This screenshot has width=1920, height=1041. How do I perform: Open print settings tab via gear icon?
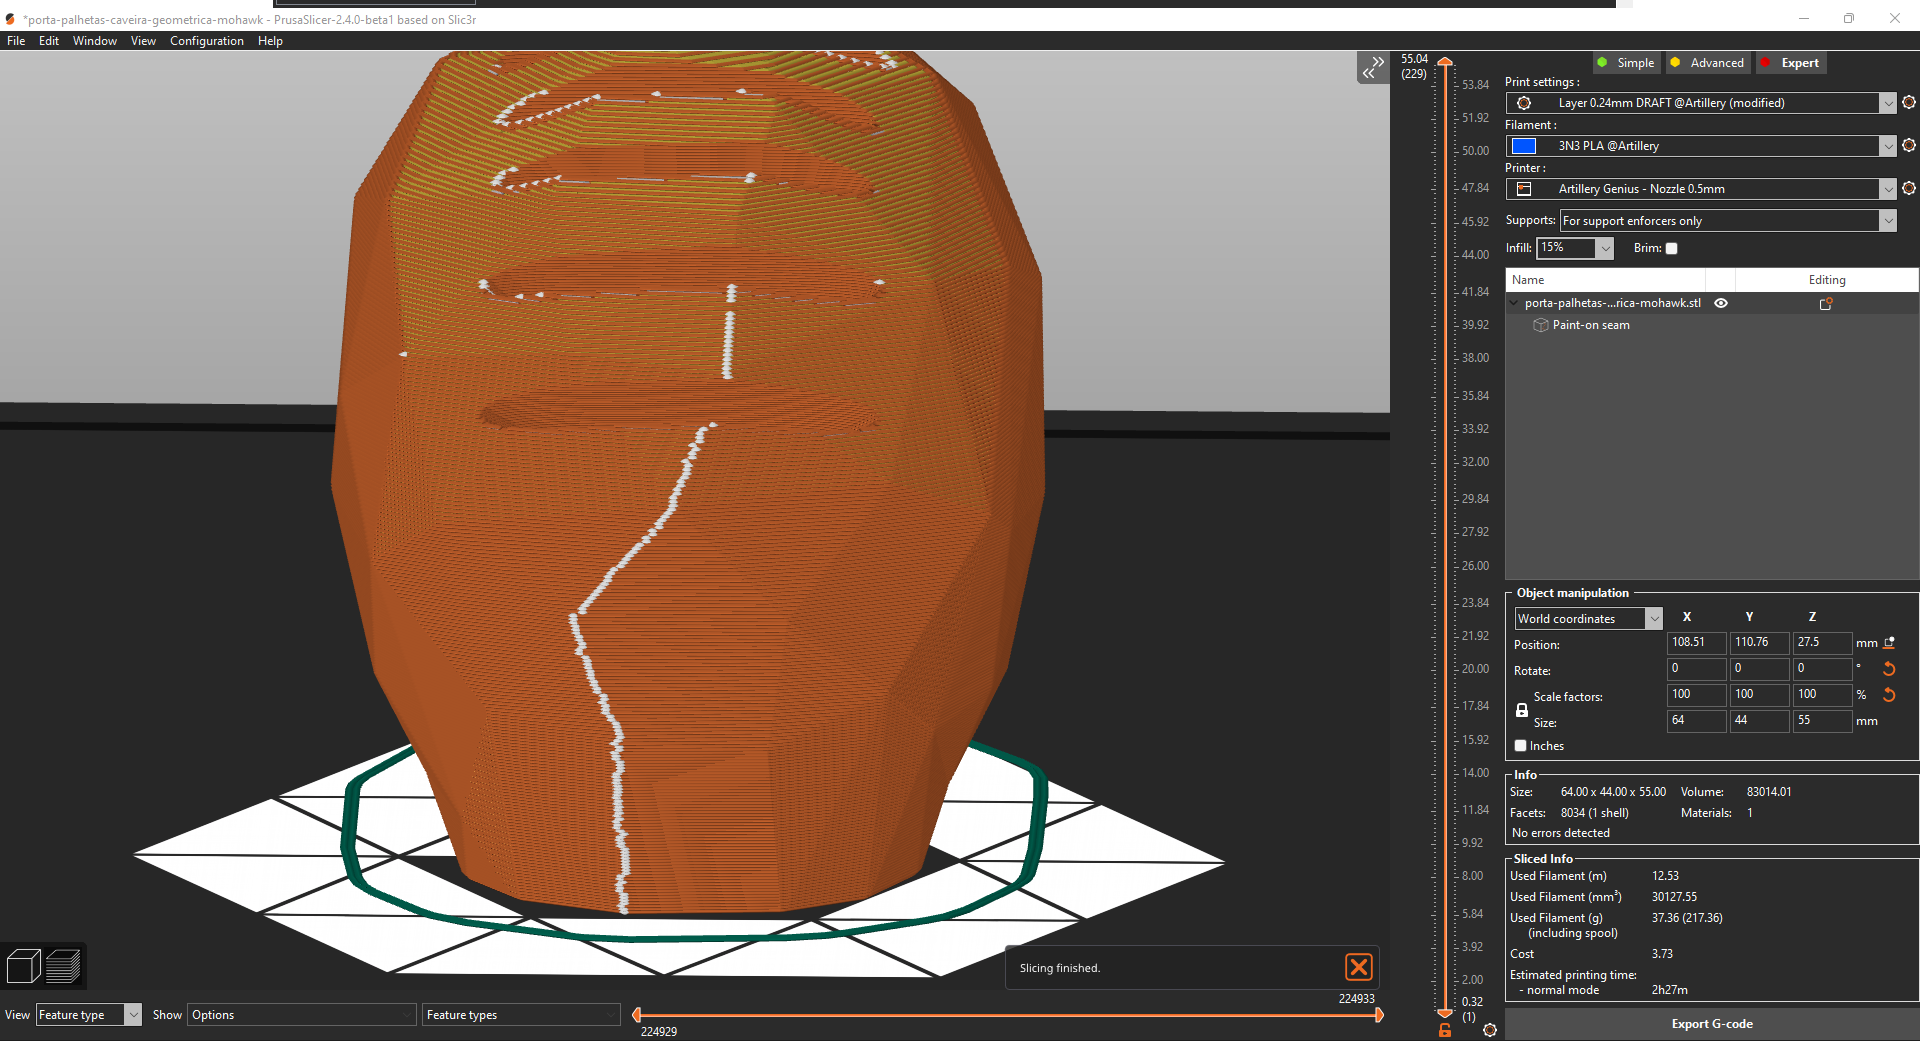(x=1908, y=102)
